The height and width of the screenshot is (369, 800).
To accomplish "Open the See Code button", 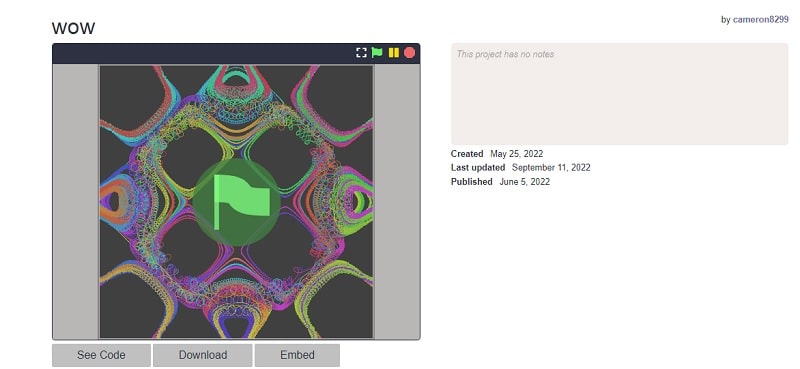I will pos(101,355).
